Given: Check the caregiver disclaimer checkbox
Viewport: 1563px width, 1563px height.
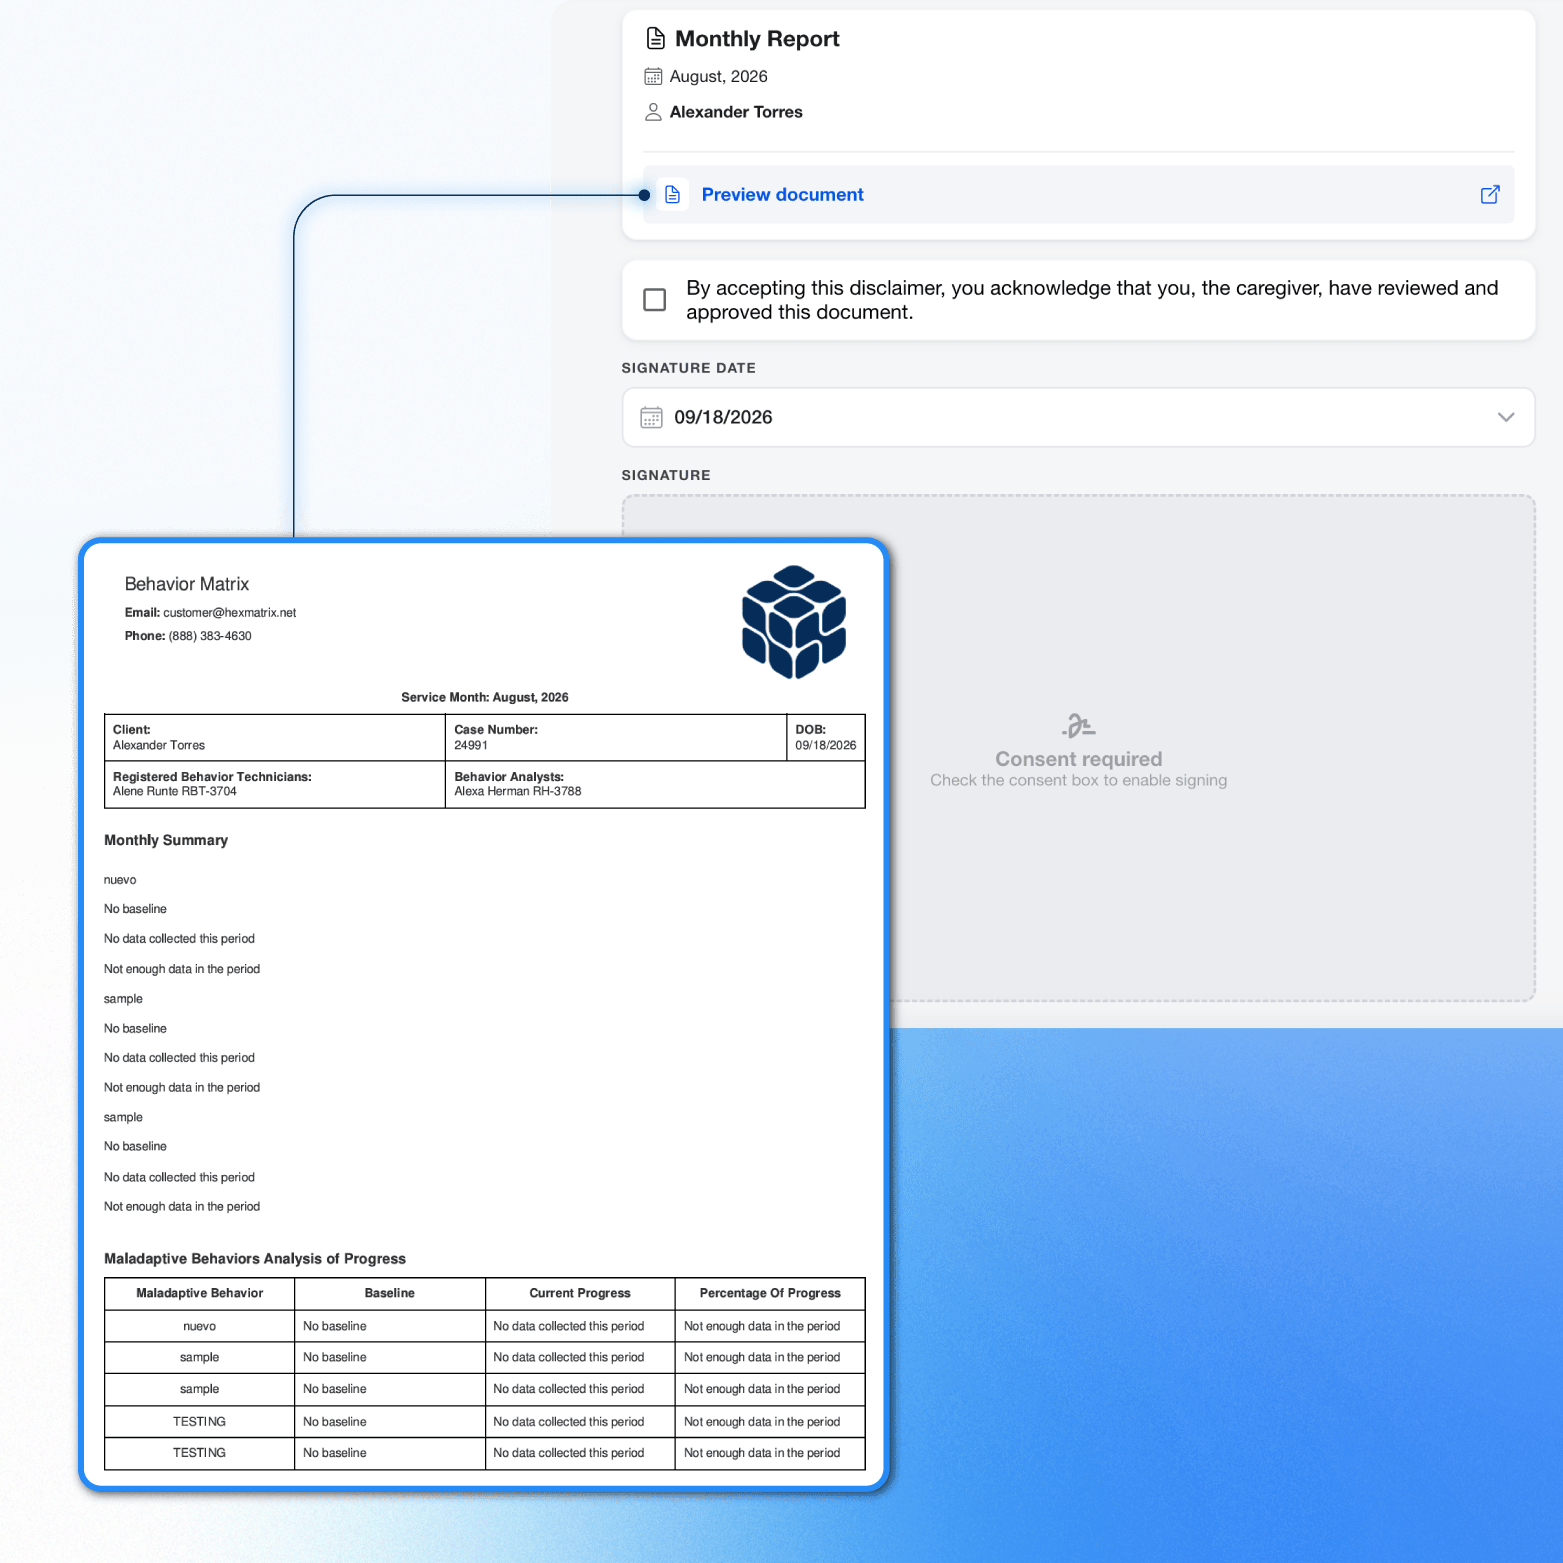Looking at the screenshot, I should (655, 300).
